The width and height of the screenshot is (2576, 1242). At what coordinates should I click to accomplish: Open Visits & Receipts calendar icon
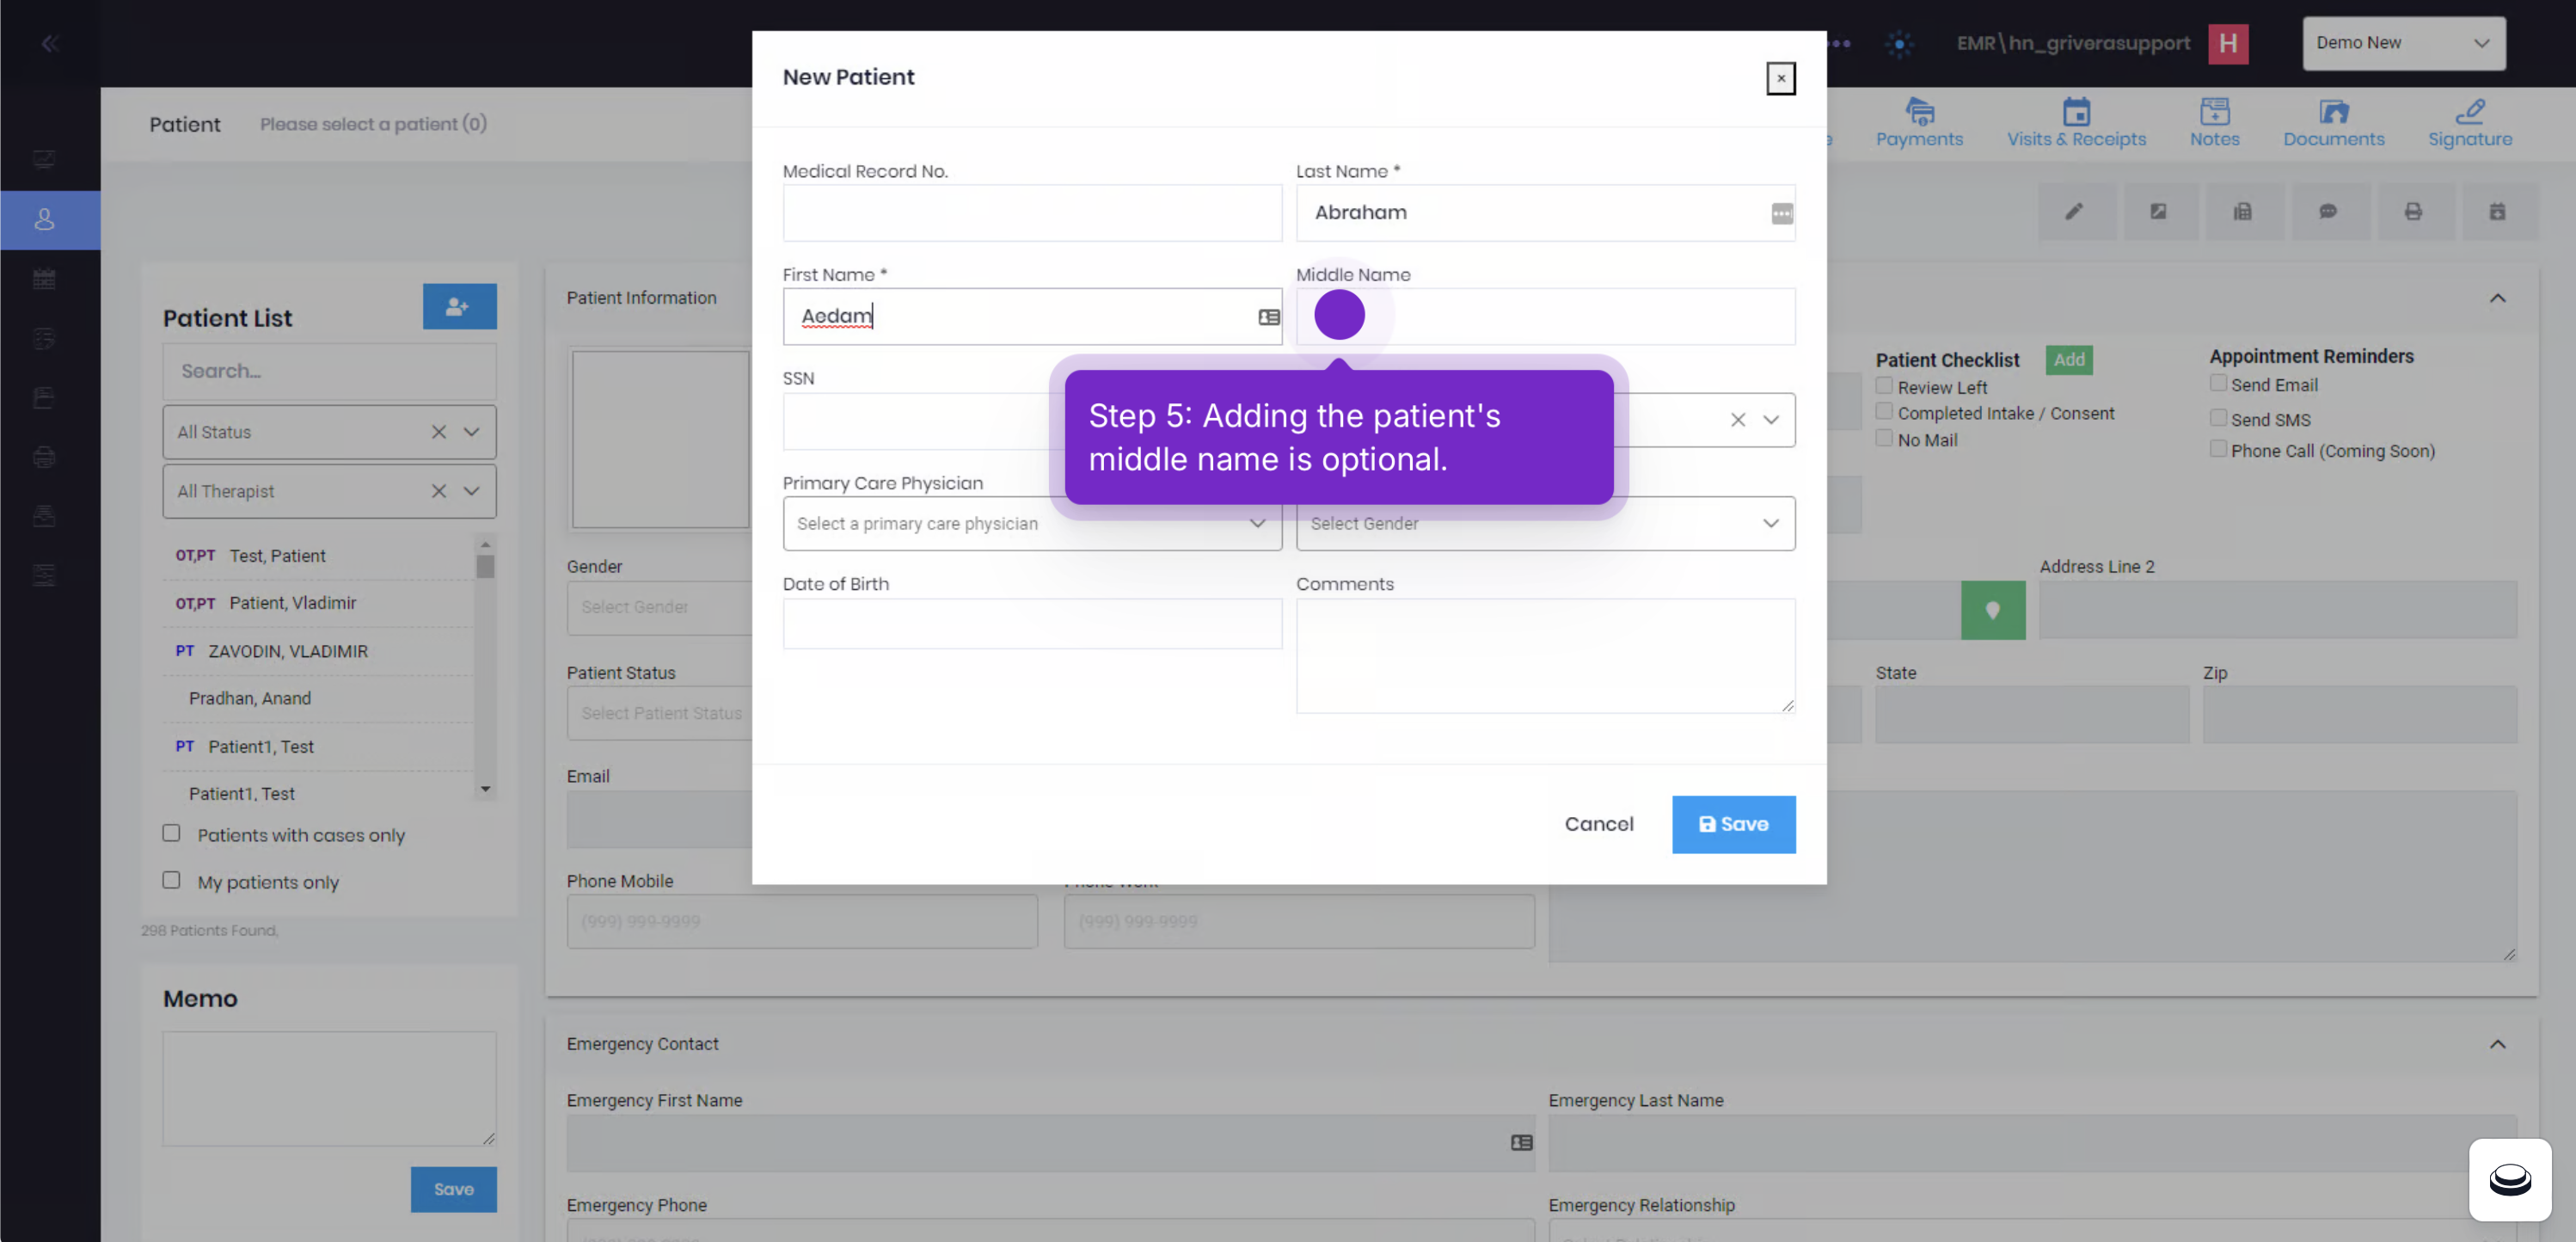coord(2075,111)
